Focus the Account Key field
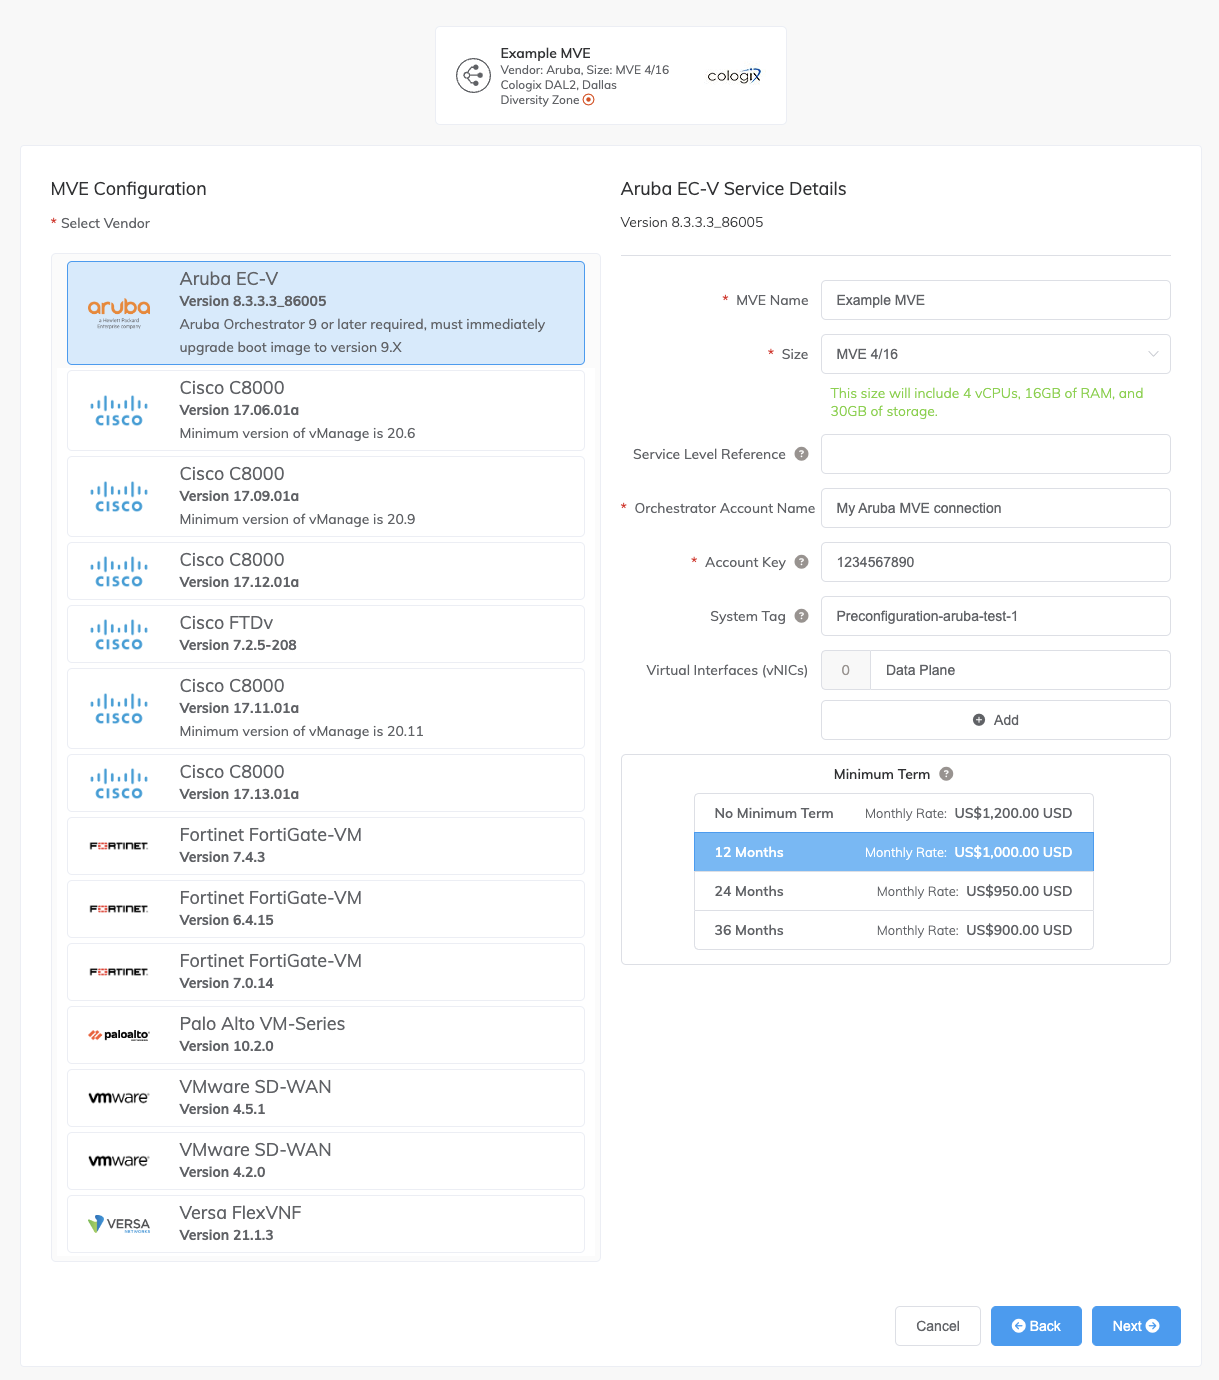This screenshot has width=1219, height=1380. [x=995, y=562]
